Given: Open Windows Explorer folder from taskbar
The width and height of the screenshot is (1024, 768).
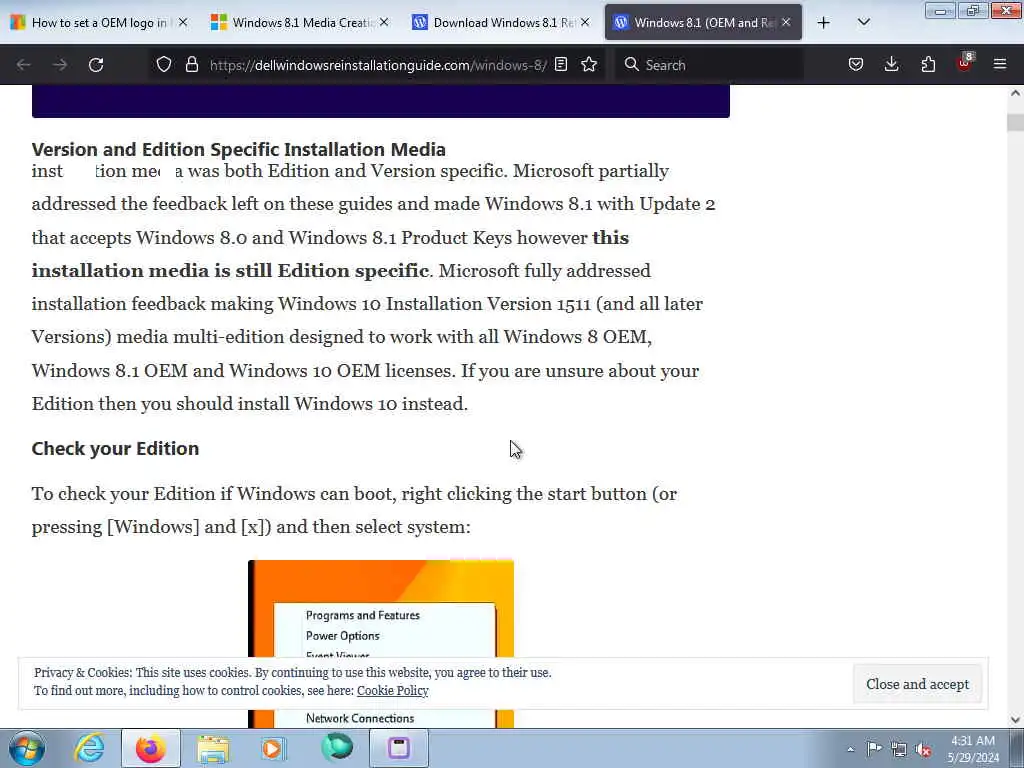Looking at the screenshot, I should (x=213, y=748).
